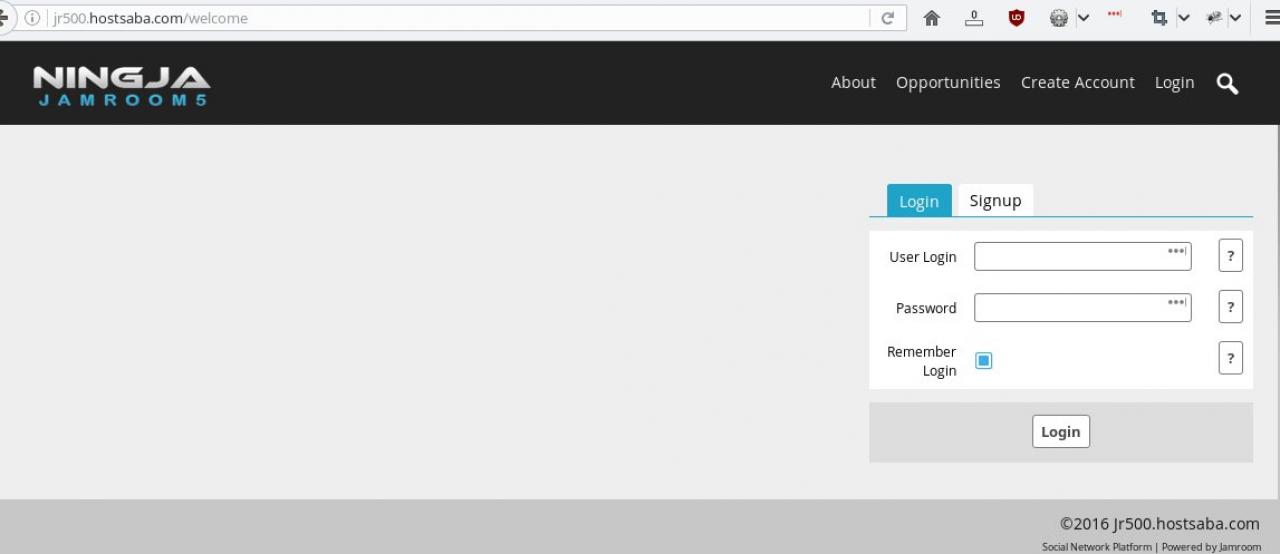Expand the crop screenshot tool dropdown arrow
The height and width of the screenshot is (554, 1280).
pyautogui.click(x=1183, y=18)
